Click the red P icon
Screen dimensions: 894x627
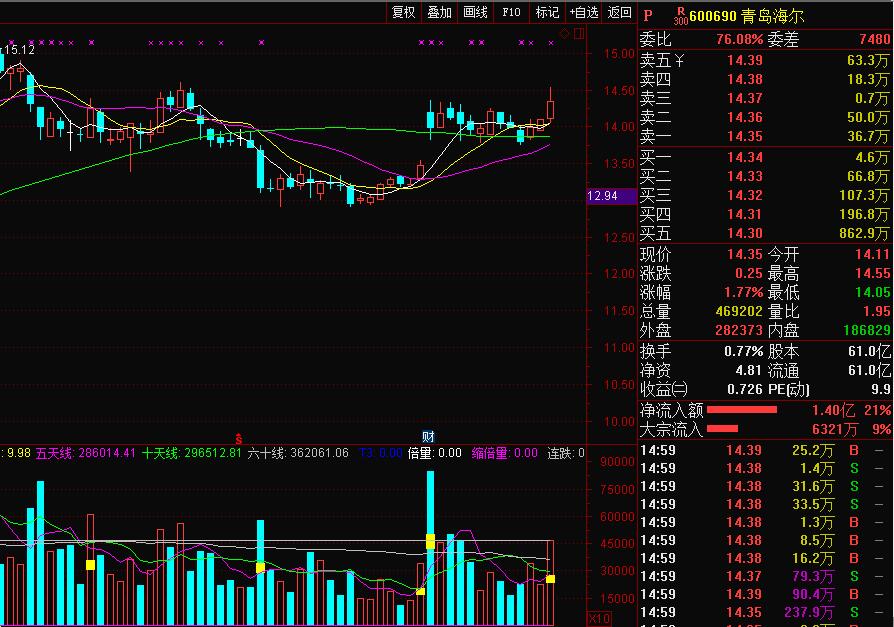[648, 16]
